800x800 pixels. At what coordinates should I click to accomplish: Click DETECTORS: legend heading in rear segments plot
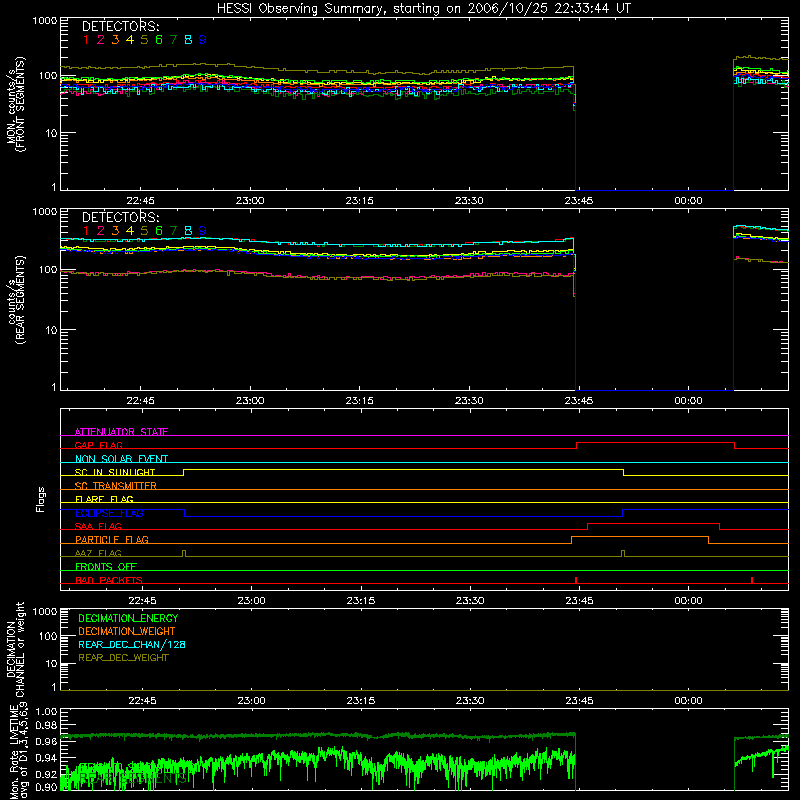121,217
